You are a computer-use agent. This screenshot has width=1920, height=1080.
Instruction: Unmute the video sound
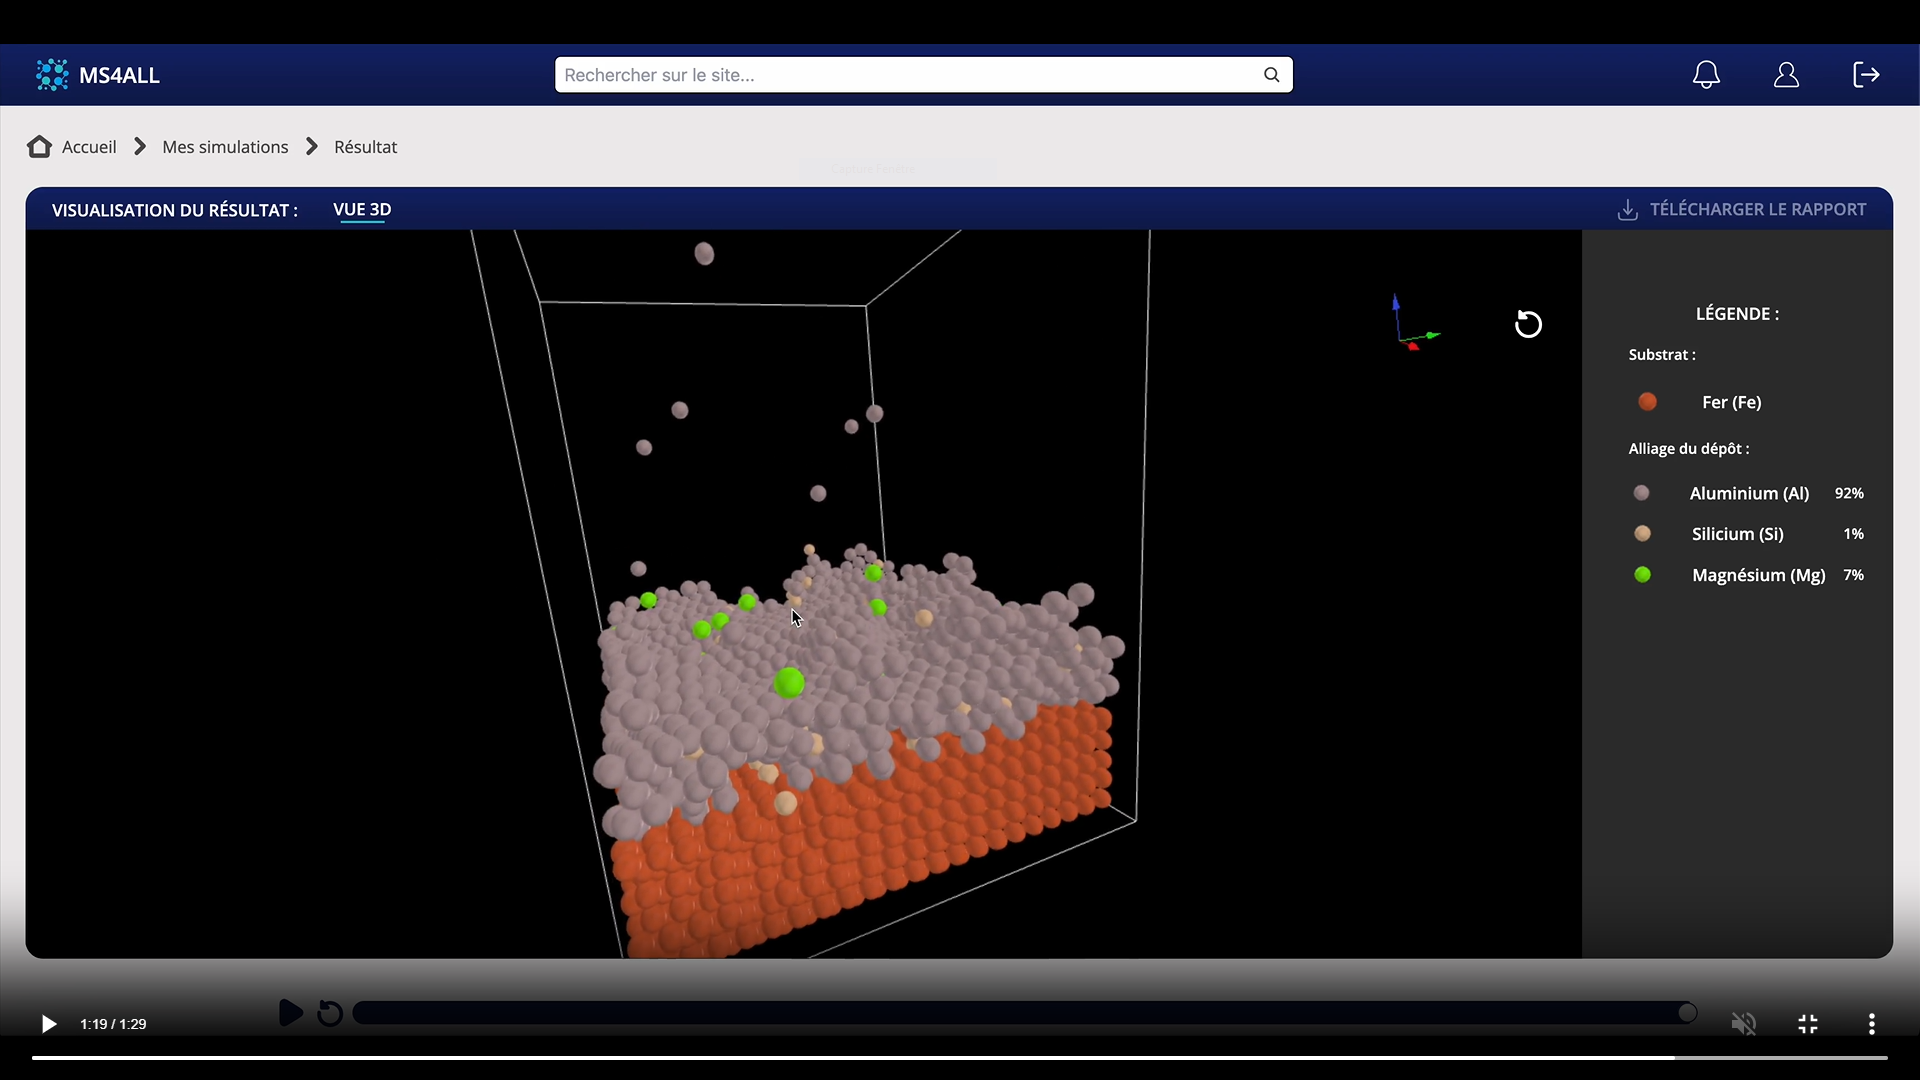coord(1743,1024)
